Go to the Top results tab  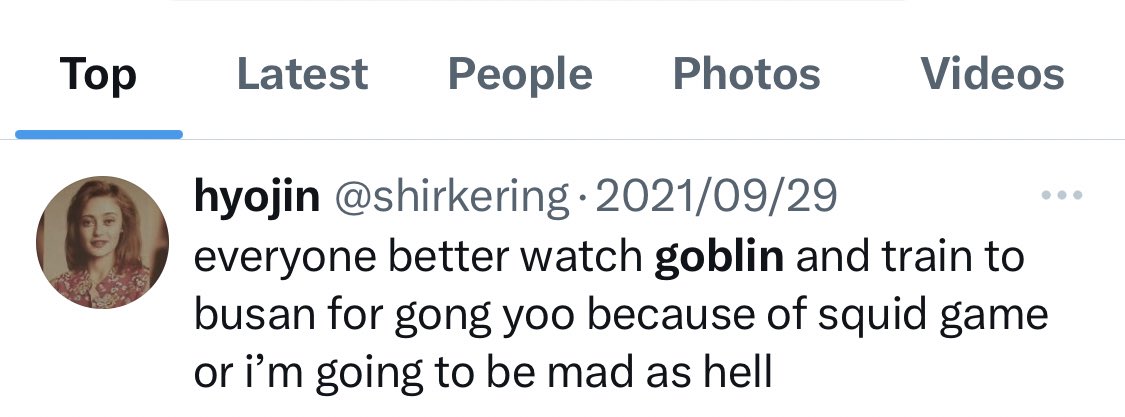tap(98, 75)
